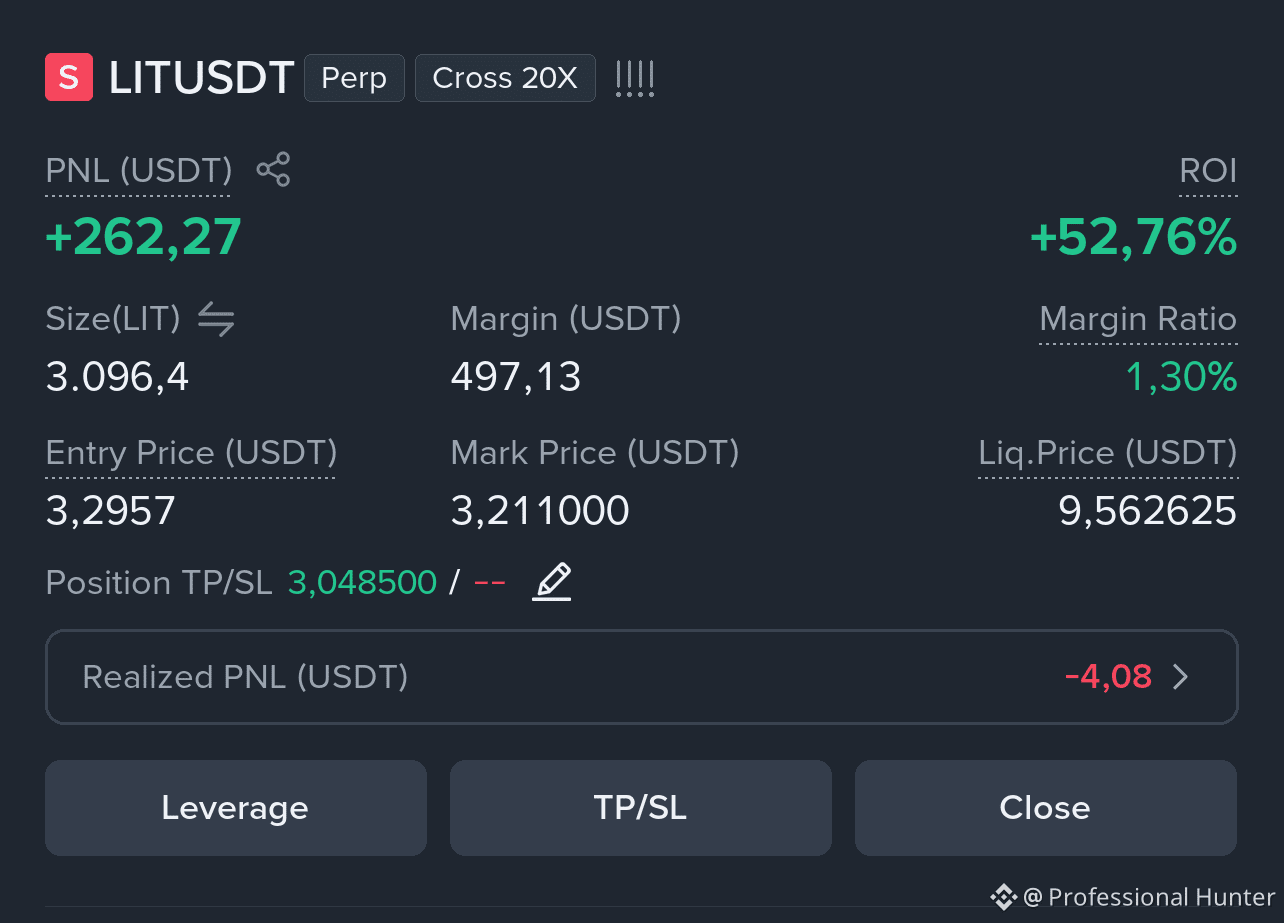
Task: Click the TP/SL button
Action: (641, 808)
